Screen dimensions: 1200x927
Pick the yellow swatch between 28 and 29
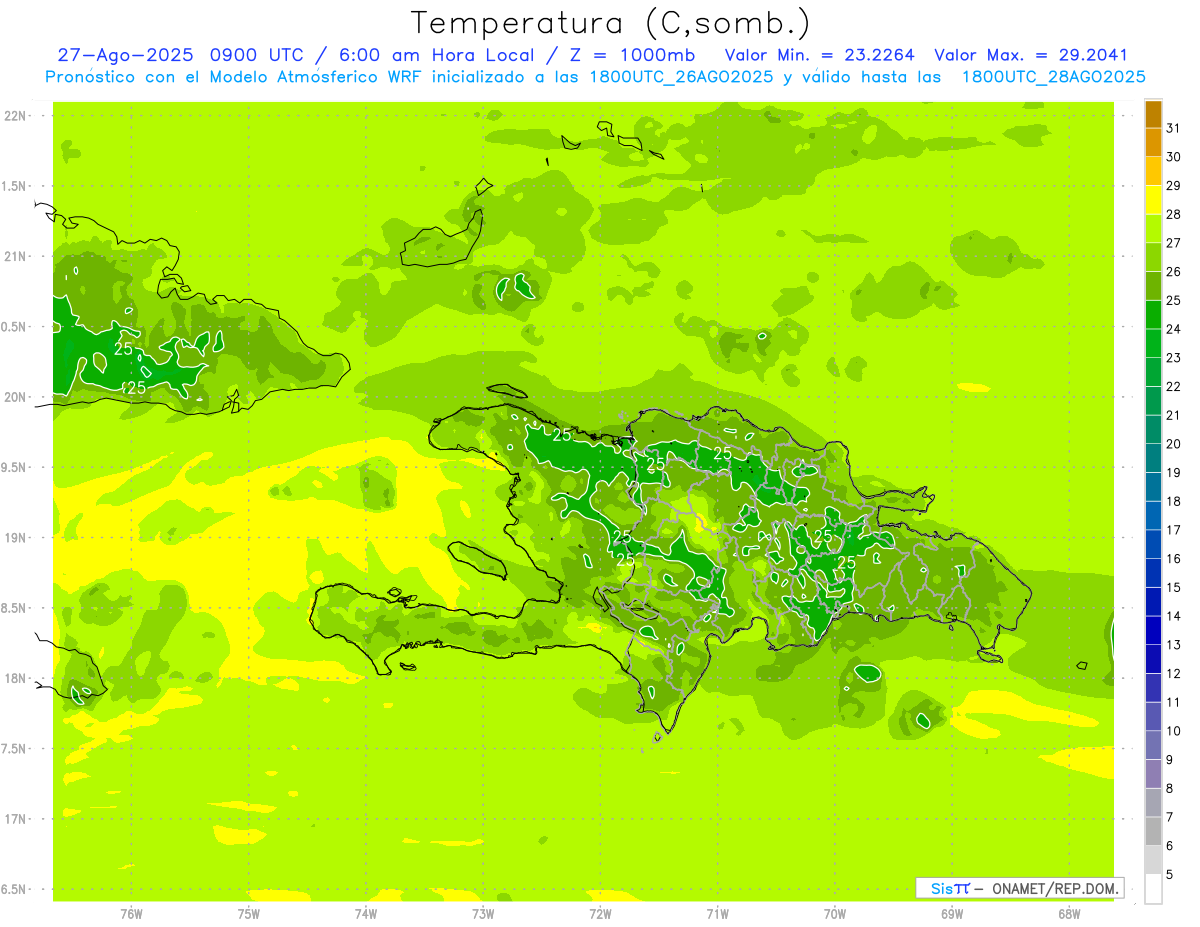click(x=1153, y=200)
